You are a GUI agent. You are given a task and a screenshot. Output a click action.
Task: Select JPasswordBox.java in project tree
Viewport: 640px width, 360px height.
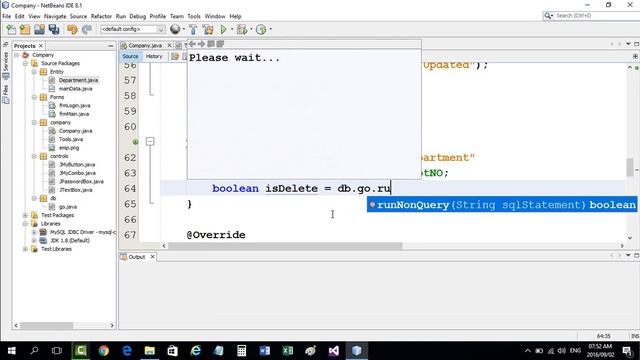(81, 181)
